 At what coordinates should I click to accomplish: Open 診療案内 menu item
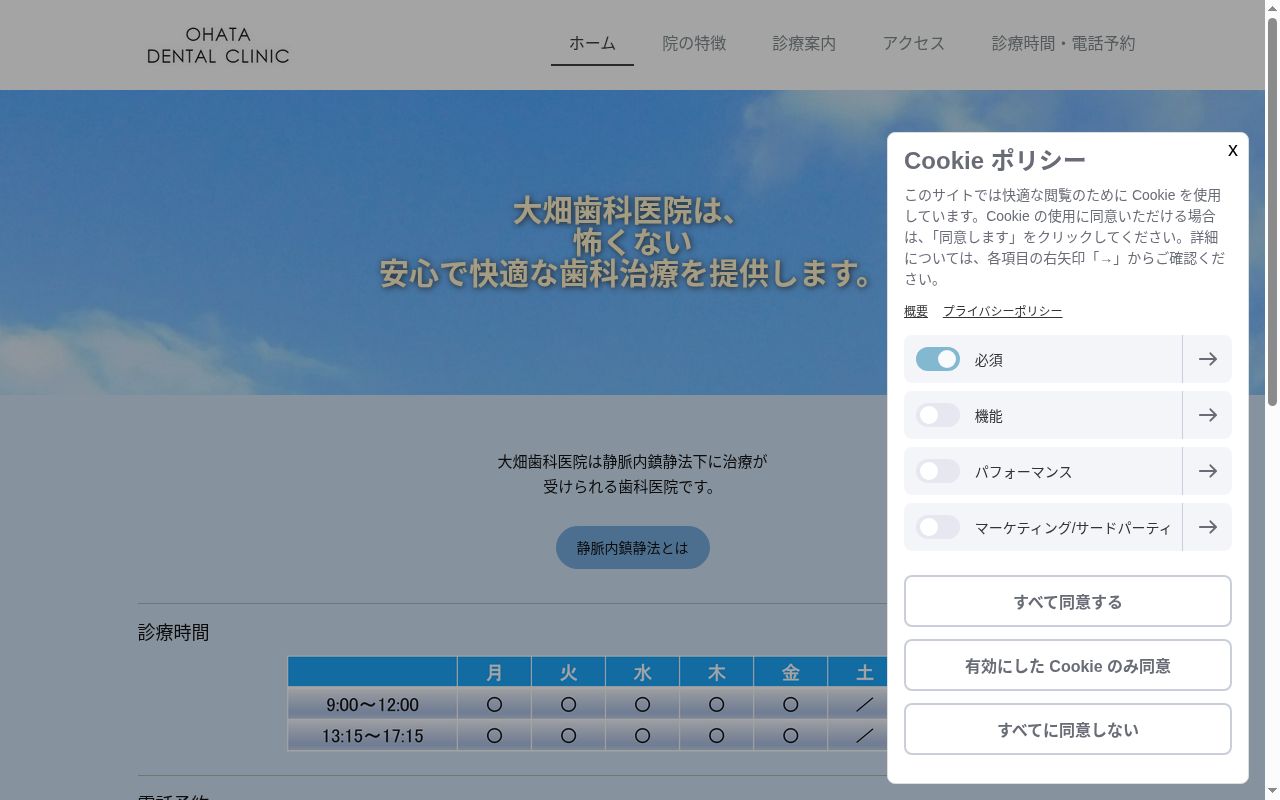804,44
